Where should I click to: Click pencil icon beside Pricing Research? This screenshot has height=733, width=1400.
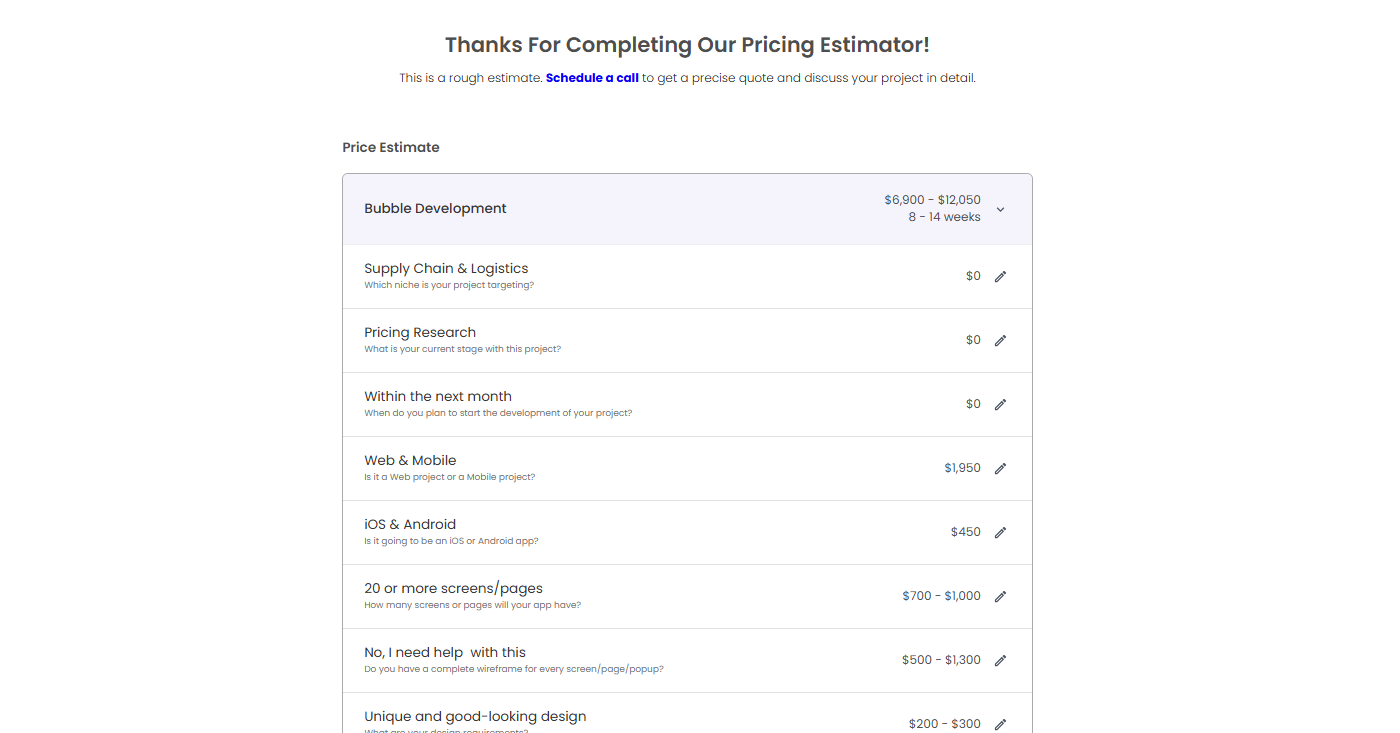coord(1000,340)
